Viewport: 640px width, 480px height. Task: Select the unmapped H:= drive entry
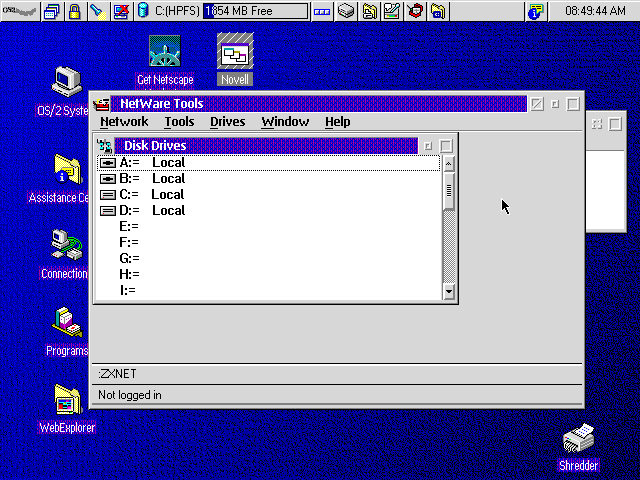(269, 274)
